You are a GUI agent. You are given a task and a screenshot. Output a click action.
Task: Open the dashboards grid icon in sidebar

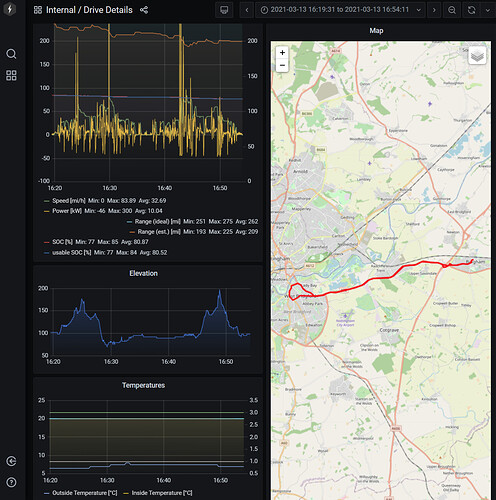point(11,75)
